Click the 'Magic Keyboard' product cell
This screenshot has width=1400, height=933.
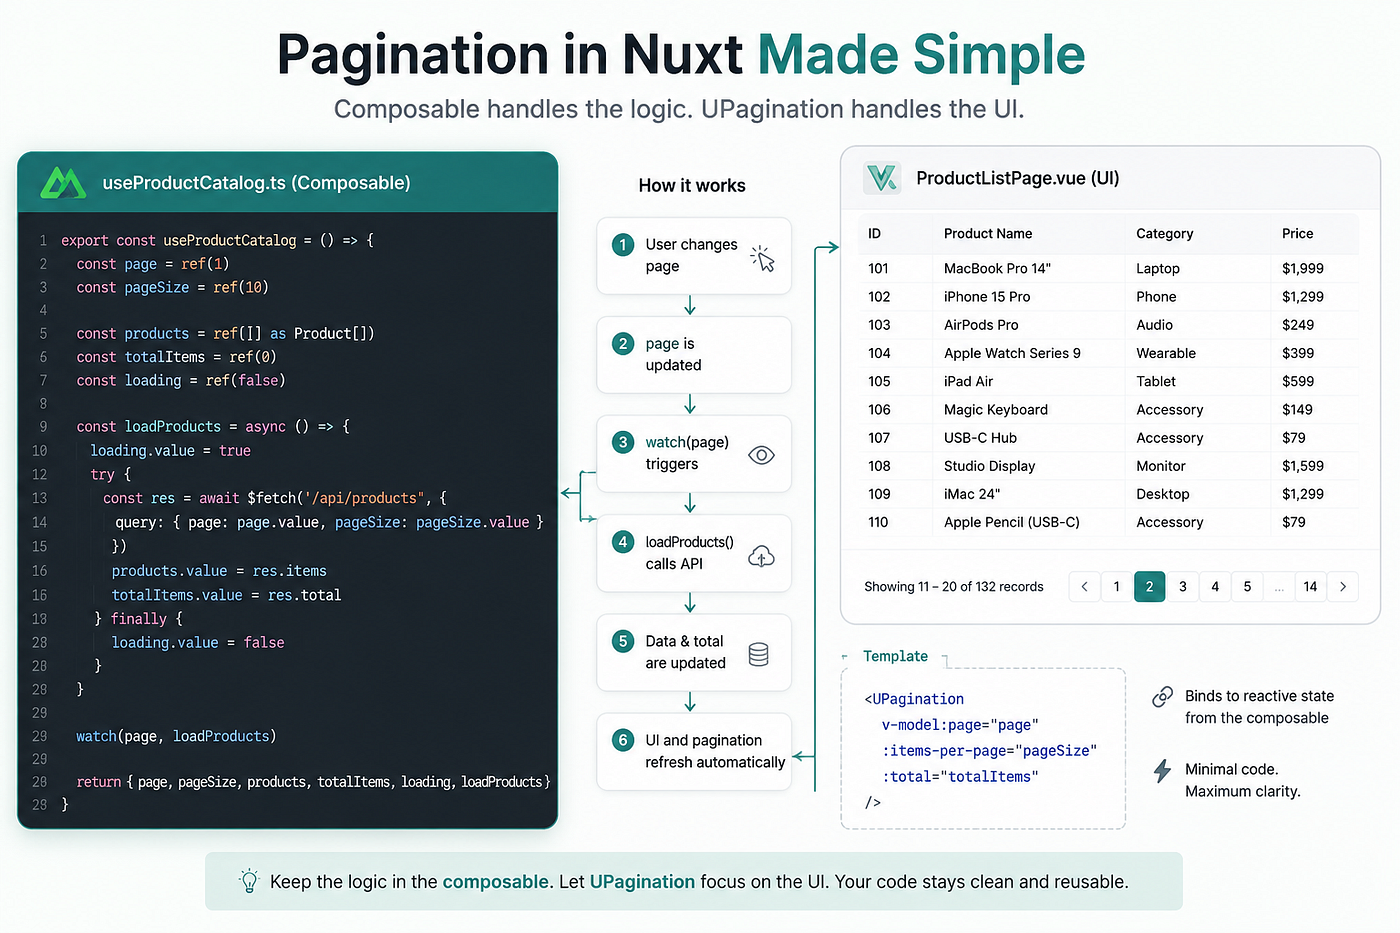(996, 410)
